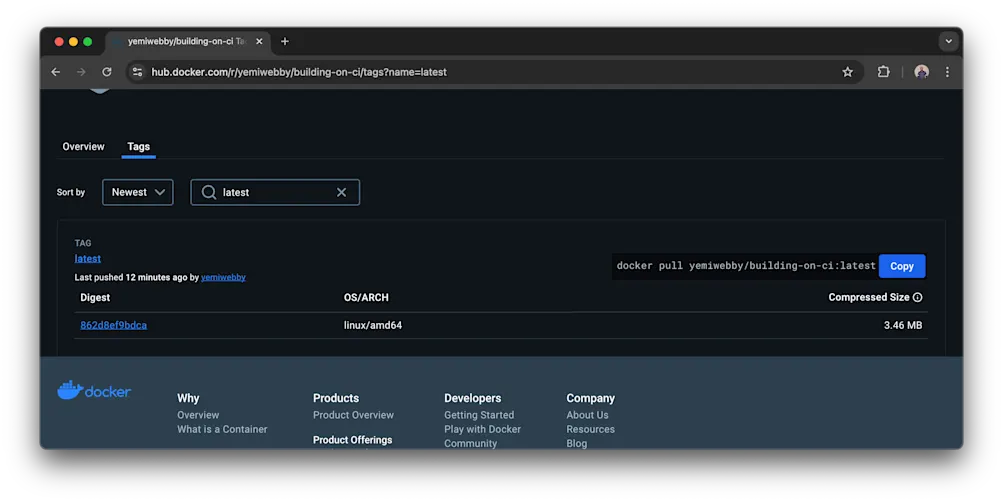Open Resources footer link

[x=590, y=429]
